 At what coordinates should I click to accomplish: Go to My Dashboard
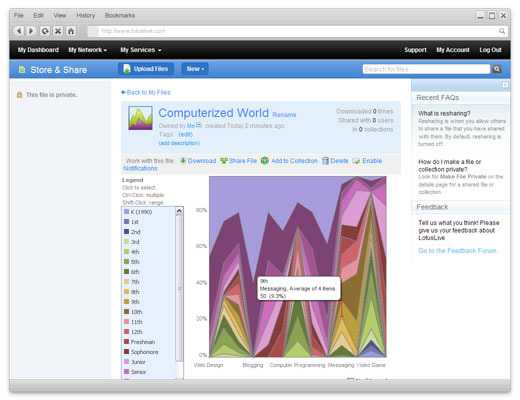38,50
